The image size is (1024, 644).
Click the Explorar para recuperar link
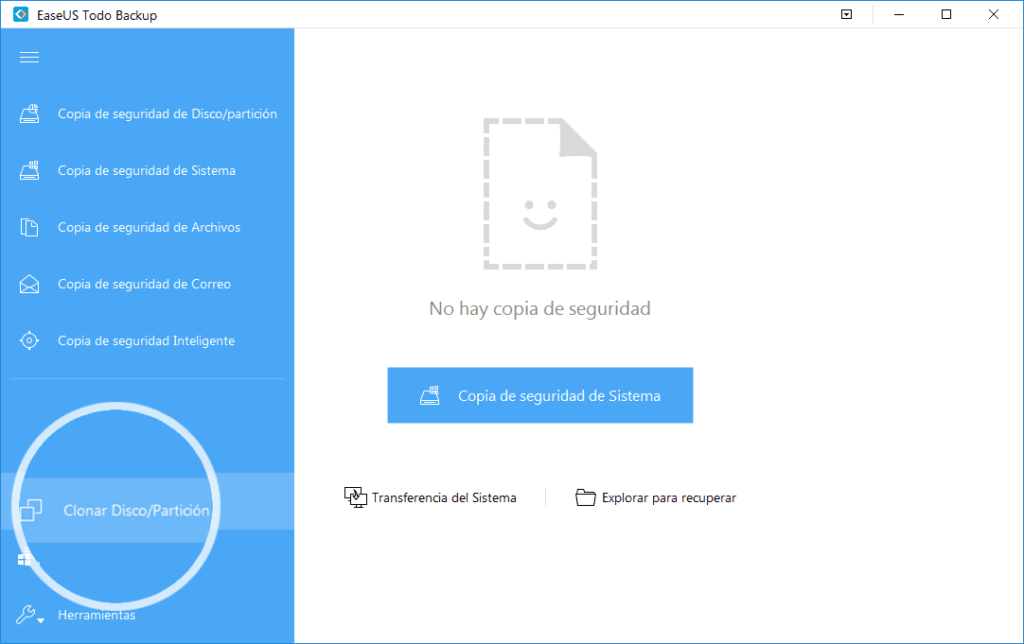pyautogui.click(x=668, y=497)
